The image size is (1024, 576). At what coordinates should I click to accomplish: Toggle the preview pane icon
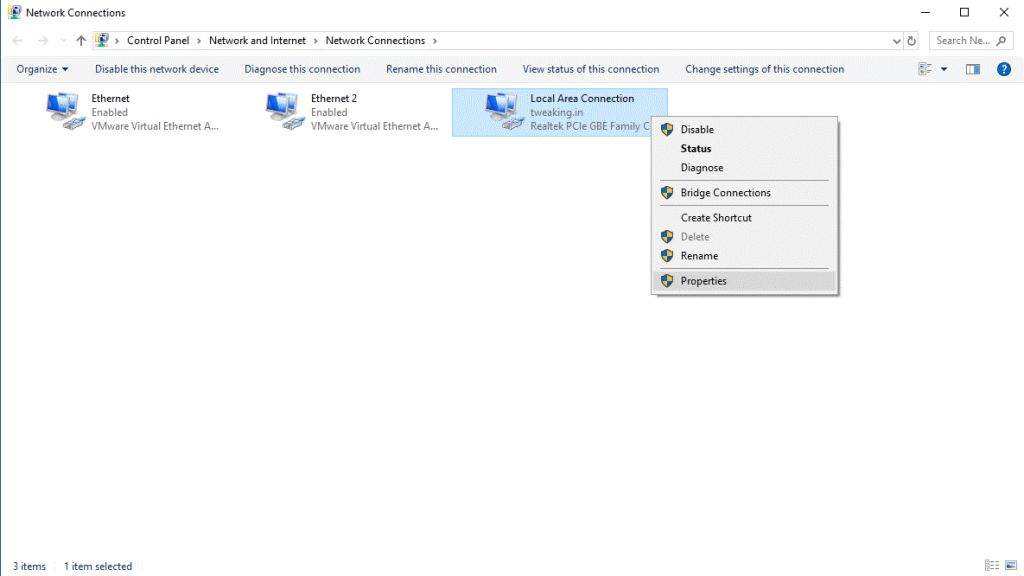(x=973, y=69)
